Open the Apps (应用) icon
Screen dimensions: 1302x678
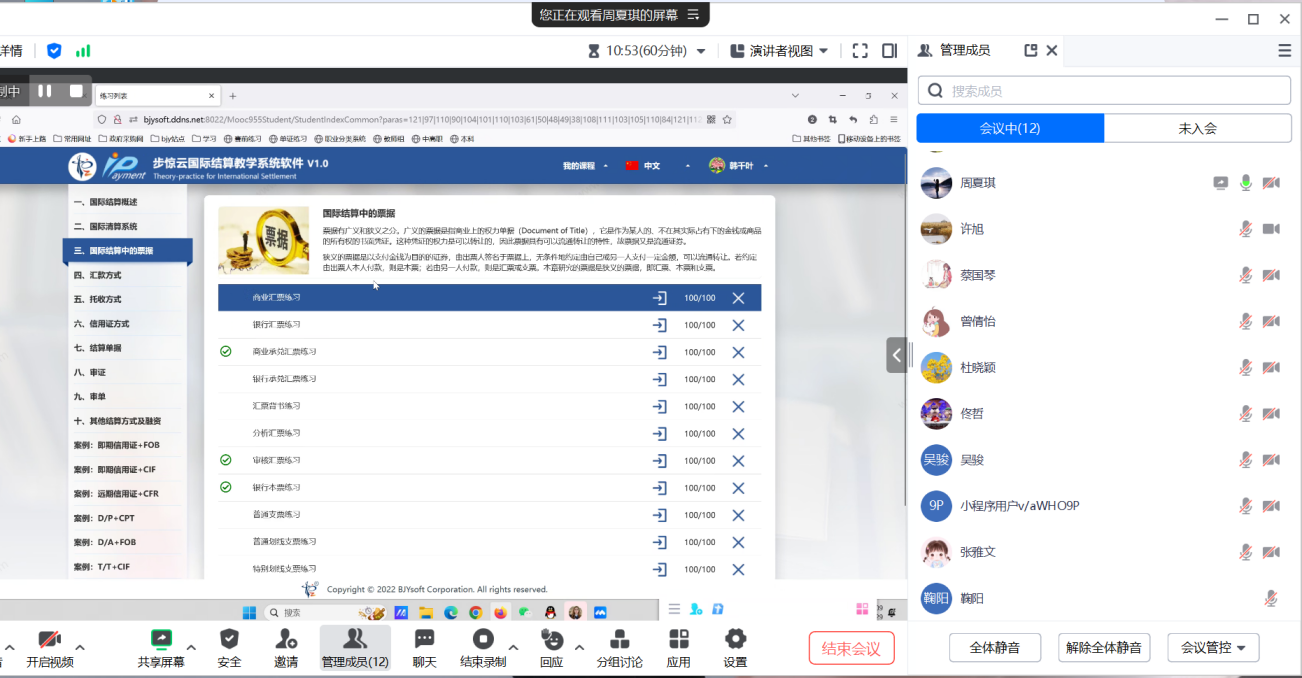point(679,640)
